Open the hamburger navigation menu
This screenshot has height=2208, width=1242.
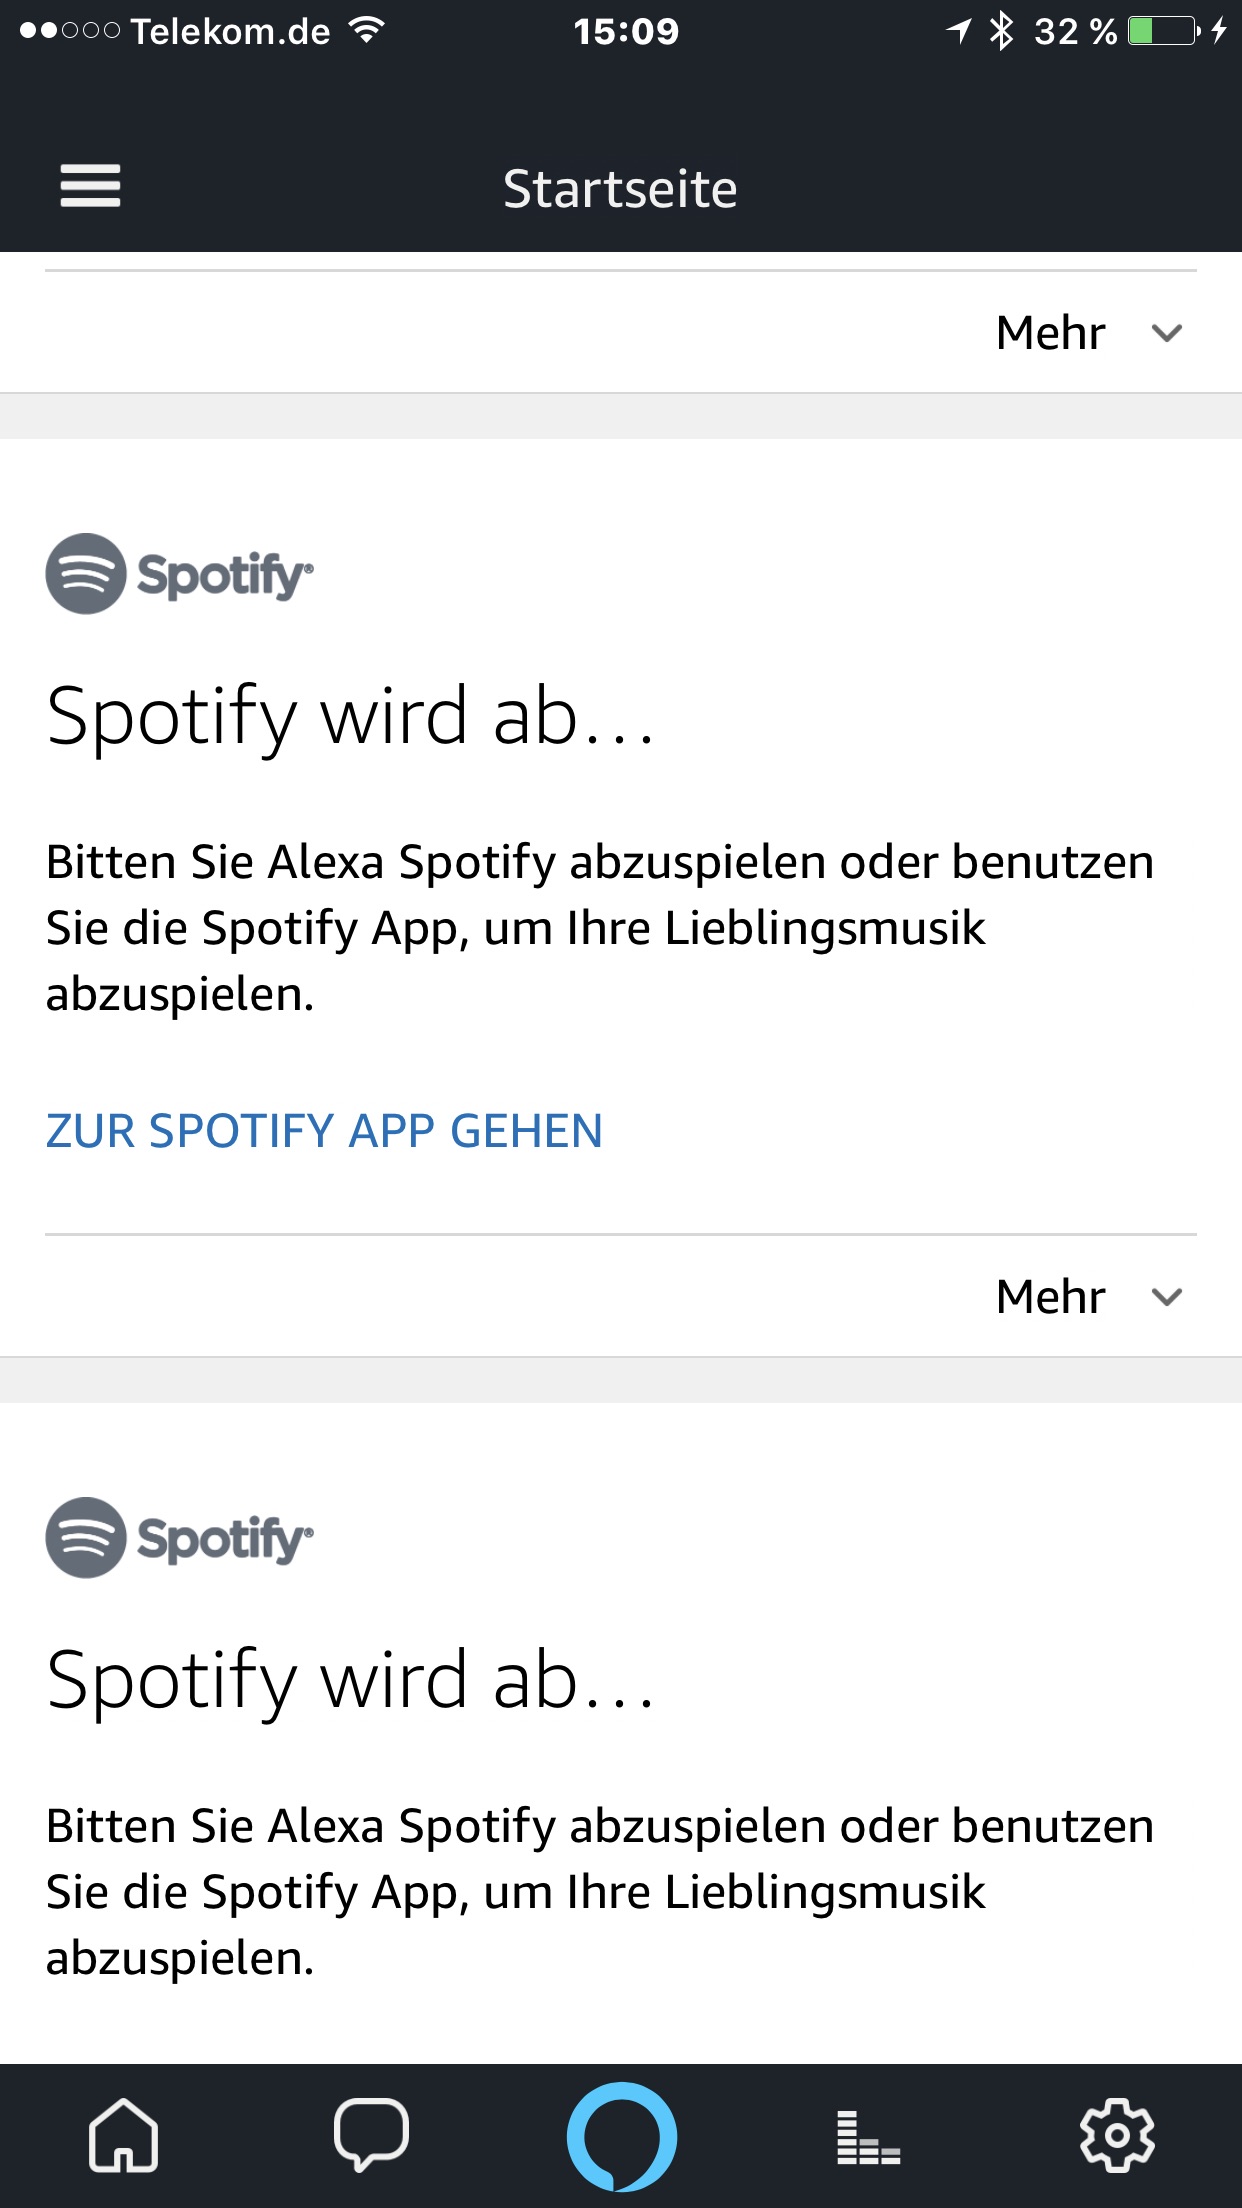click(90, 186)
